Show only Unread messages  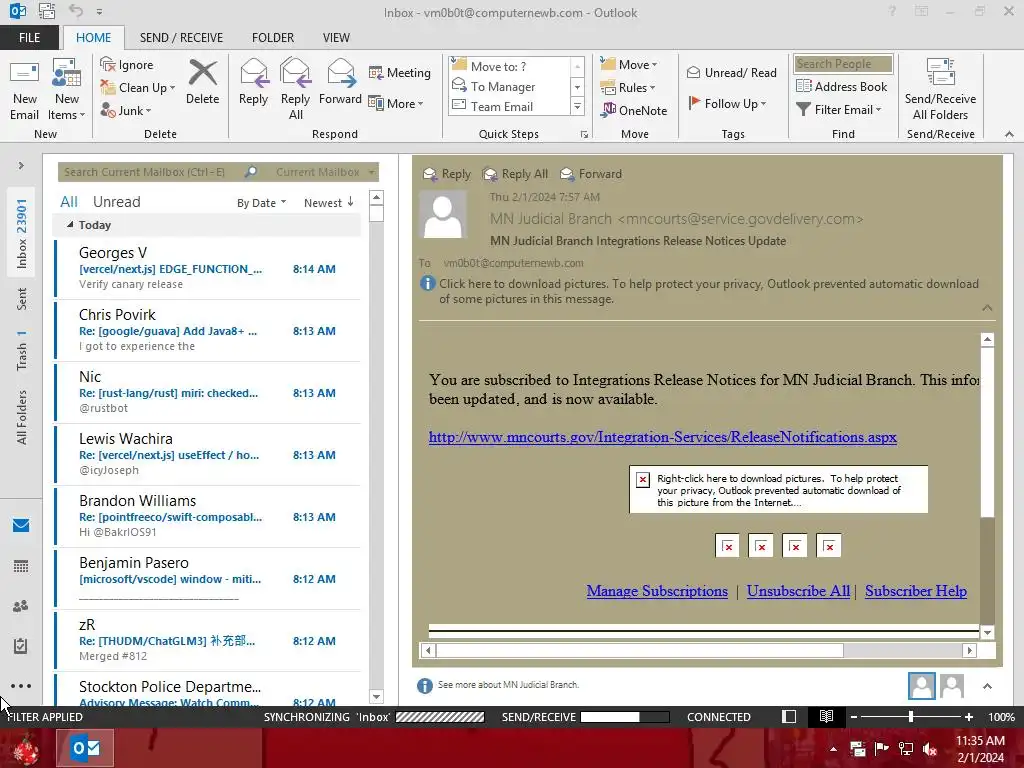click(116, 202)
